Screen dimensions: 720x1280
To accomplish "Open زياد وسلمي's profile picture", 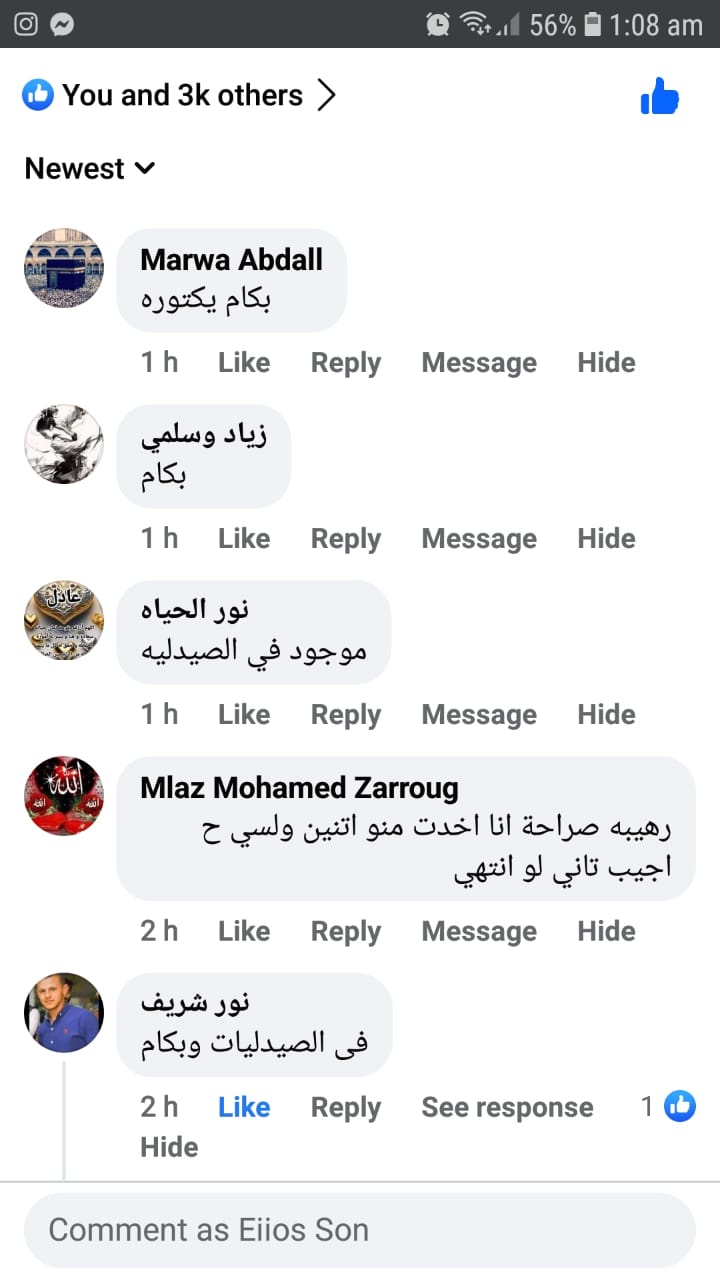I will [x=64, y=444].
